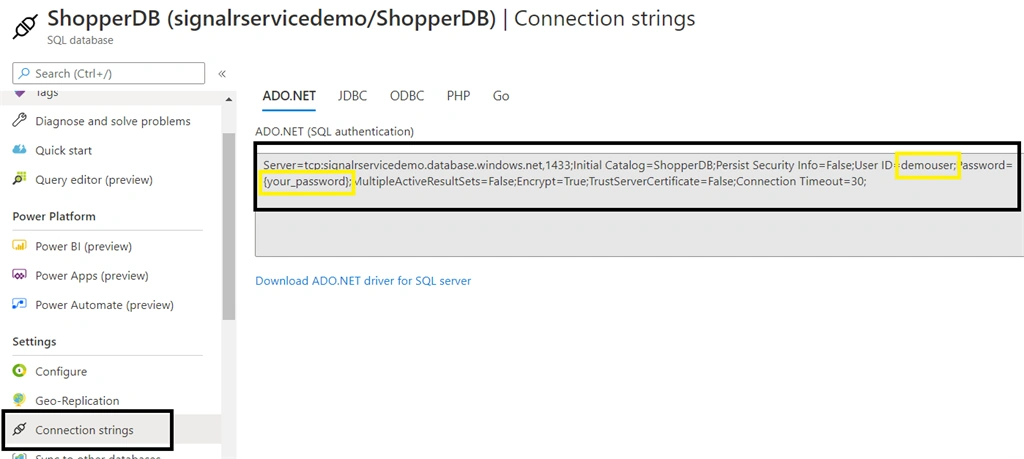Screen dimensions: 1024x459
Task: Open the Quick start page
Action: 63,150
